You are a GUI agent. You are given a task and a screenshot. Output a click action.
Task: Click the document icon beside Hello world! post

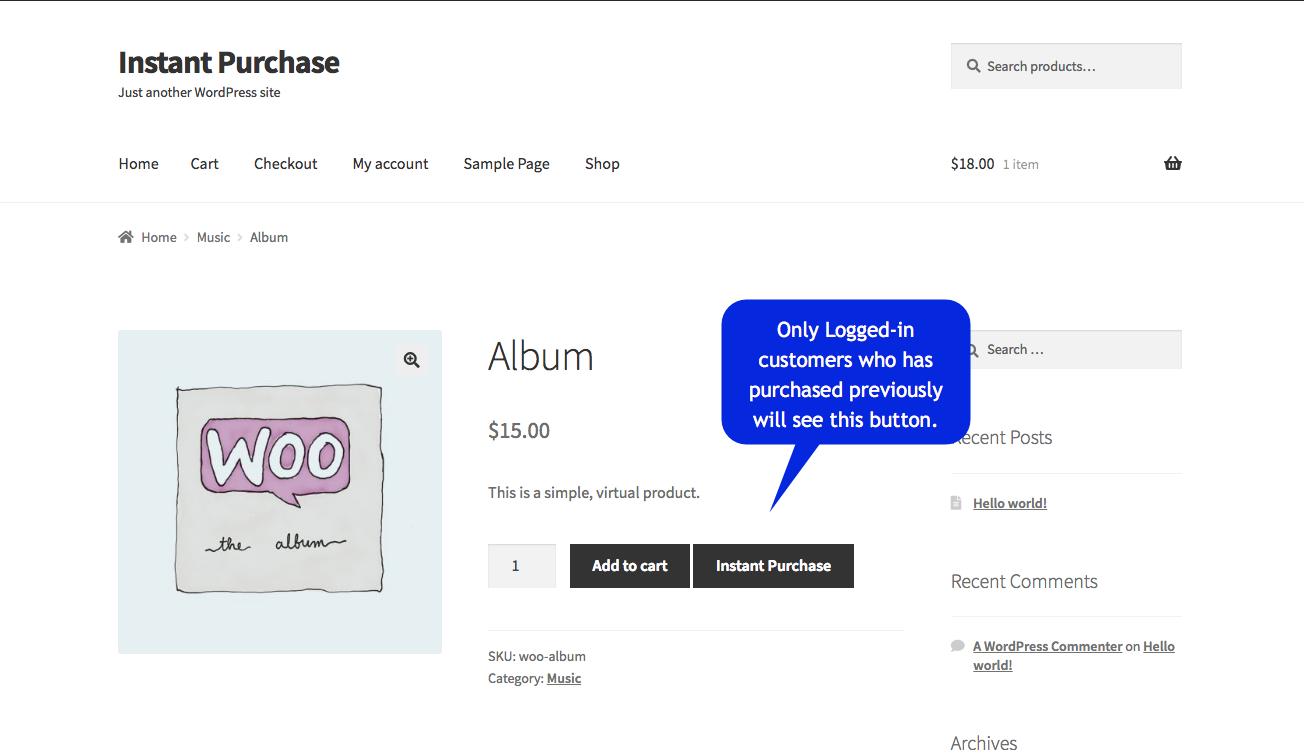point(957,503)
